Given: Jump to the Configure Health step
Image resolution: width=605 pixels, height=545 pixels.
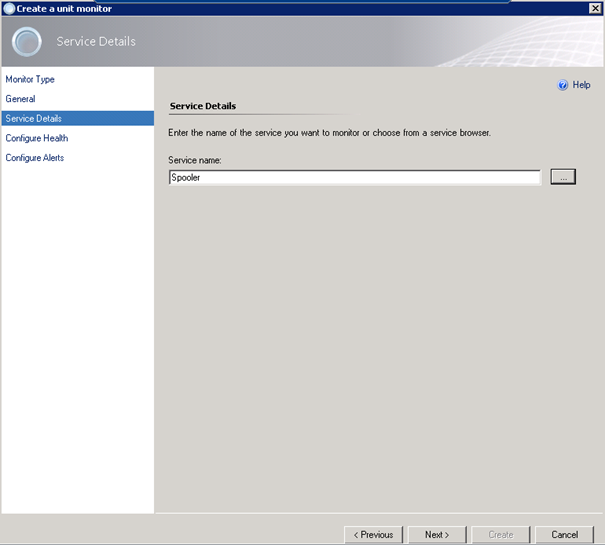Looking at the screenshot, I should pyautogui.click(x=37, y=138).
